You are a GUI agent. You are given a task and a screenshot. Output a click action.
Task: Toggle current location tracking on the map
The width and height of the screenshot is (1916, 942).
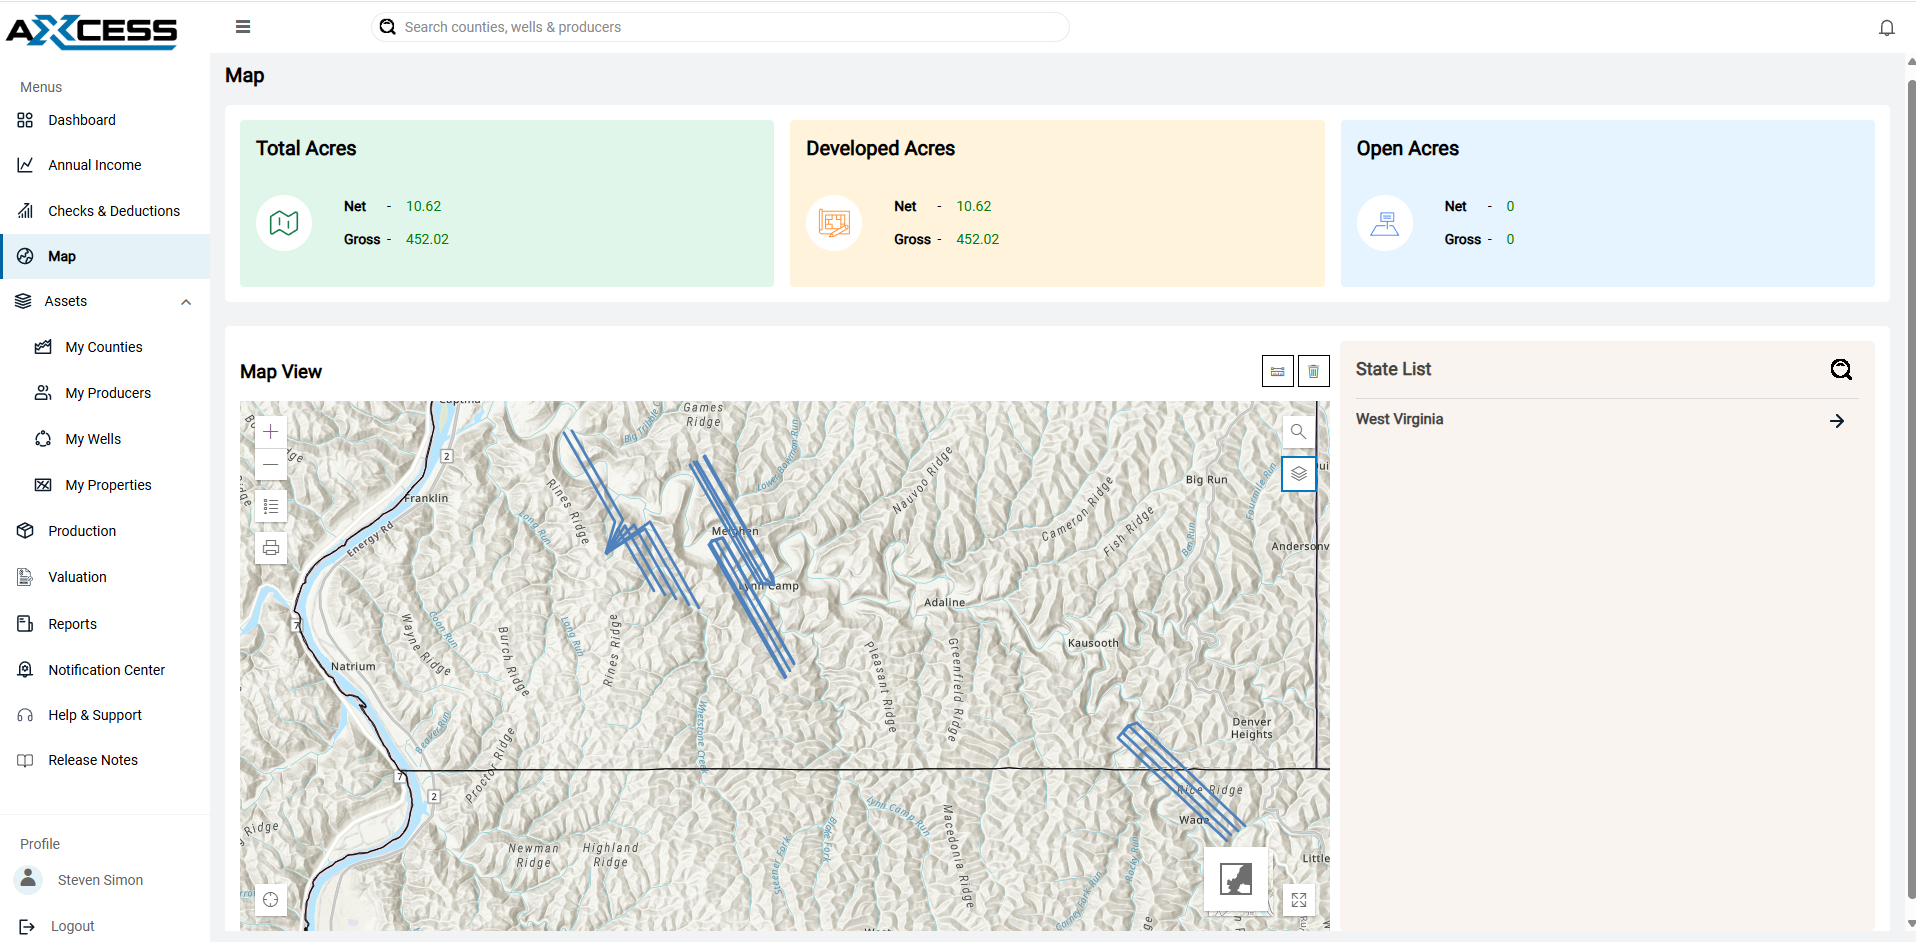click(x=270, y=899)
